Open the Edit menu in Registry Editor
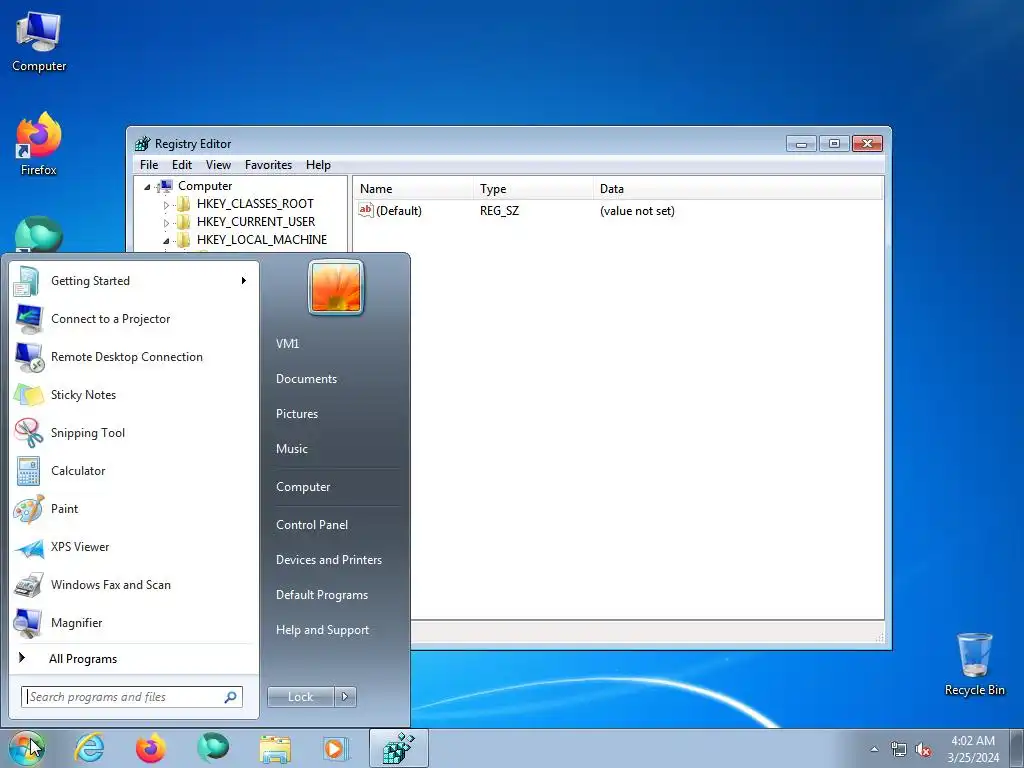The image size is (1024, 768). (x=182, y=165)
